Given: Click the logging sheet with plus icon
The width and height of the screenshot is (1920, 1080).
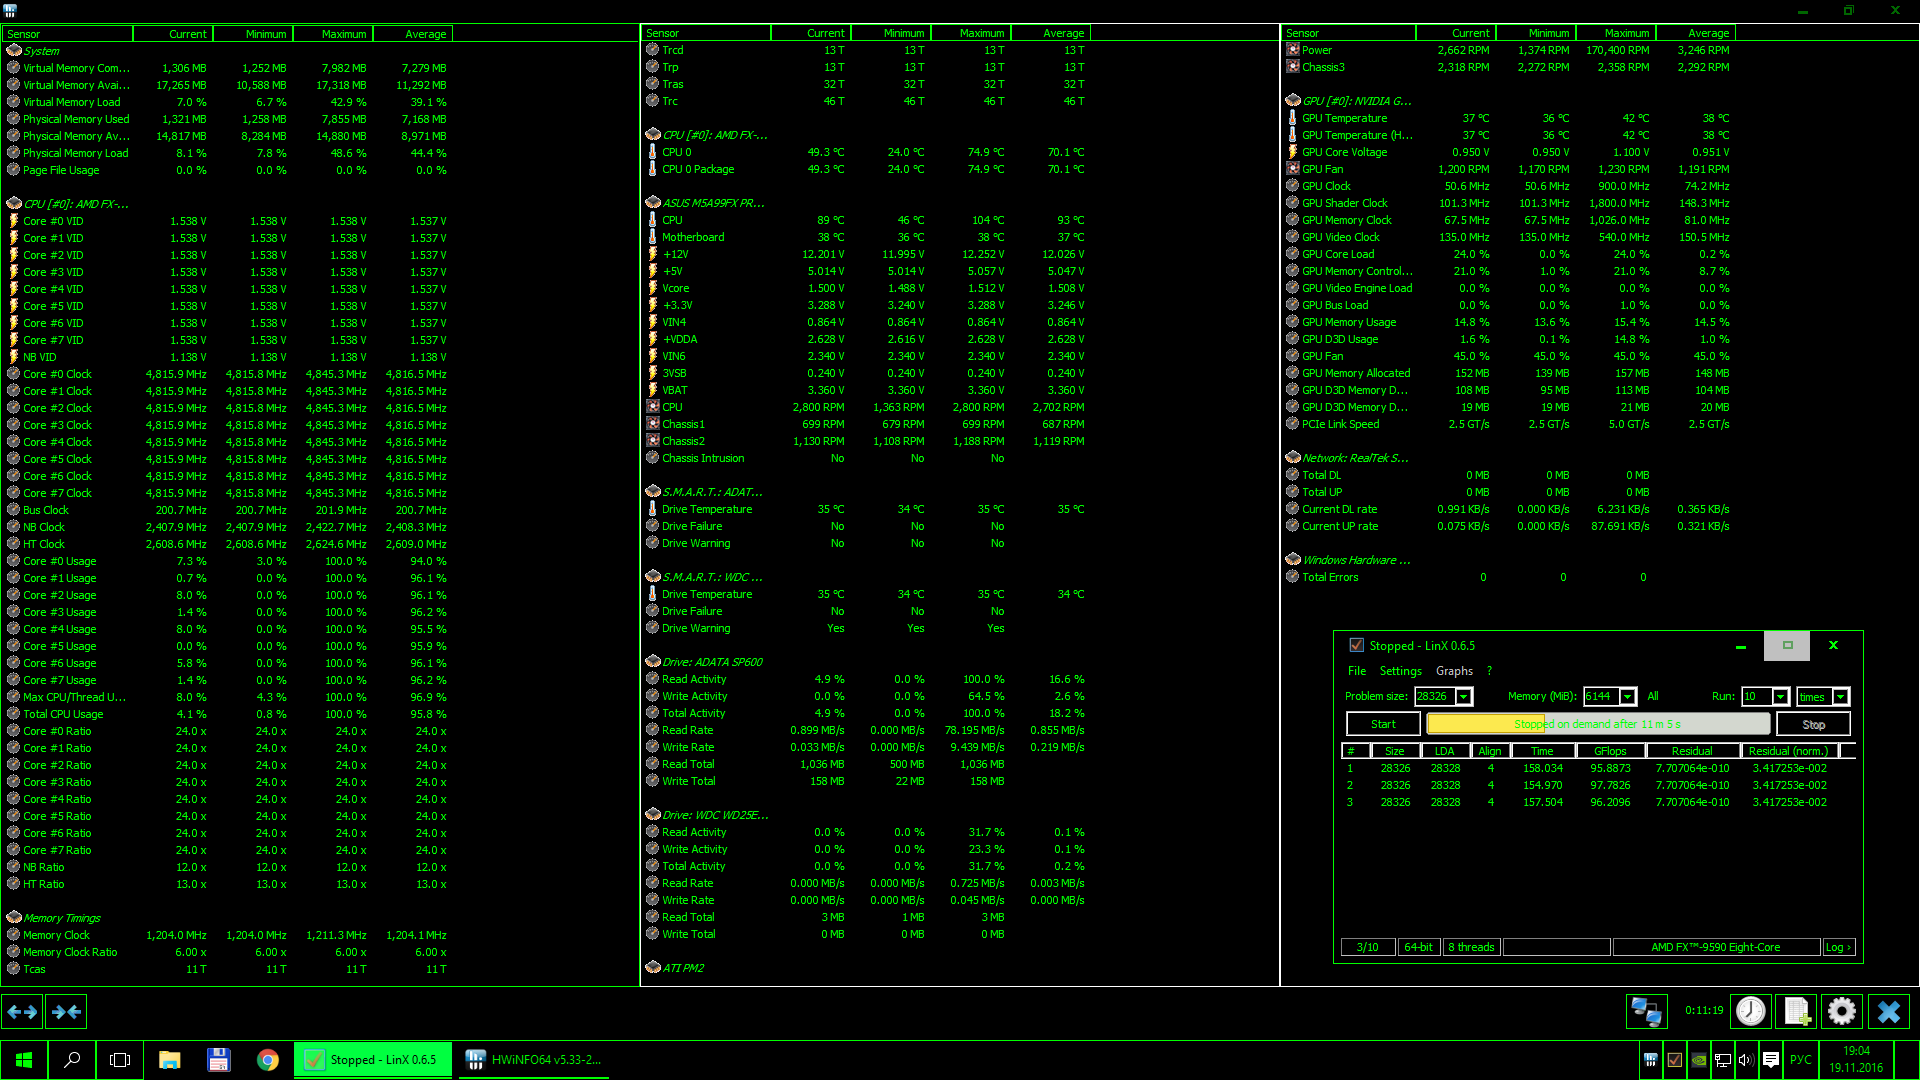Looking at the screenshot, I should tap(1797, 1012).
